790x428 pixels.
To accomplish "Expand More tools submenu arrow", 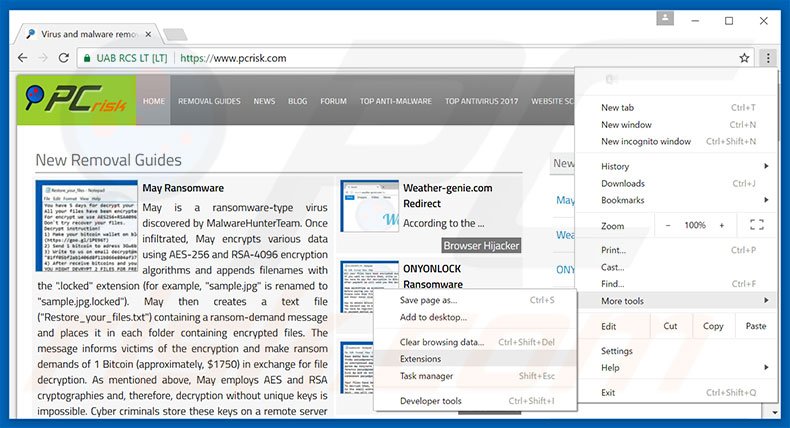I will click(766, 300).
